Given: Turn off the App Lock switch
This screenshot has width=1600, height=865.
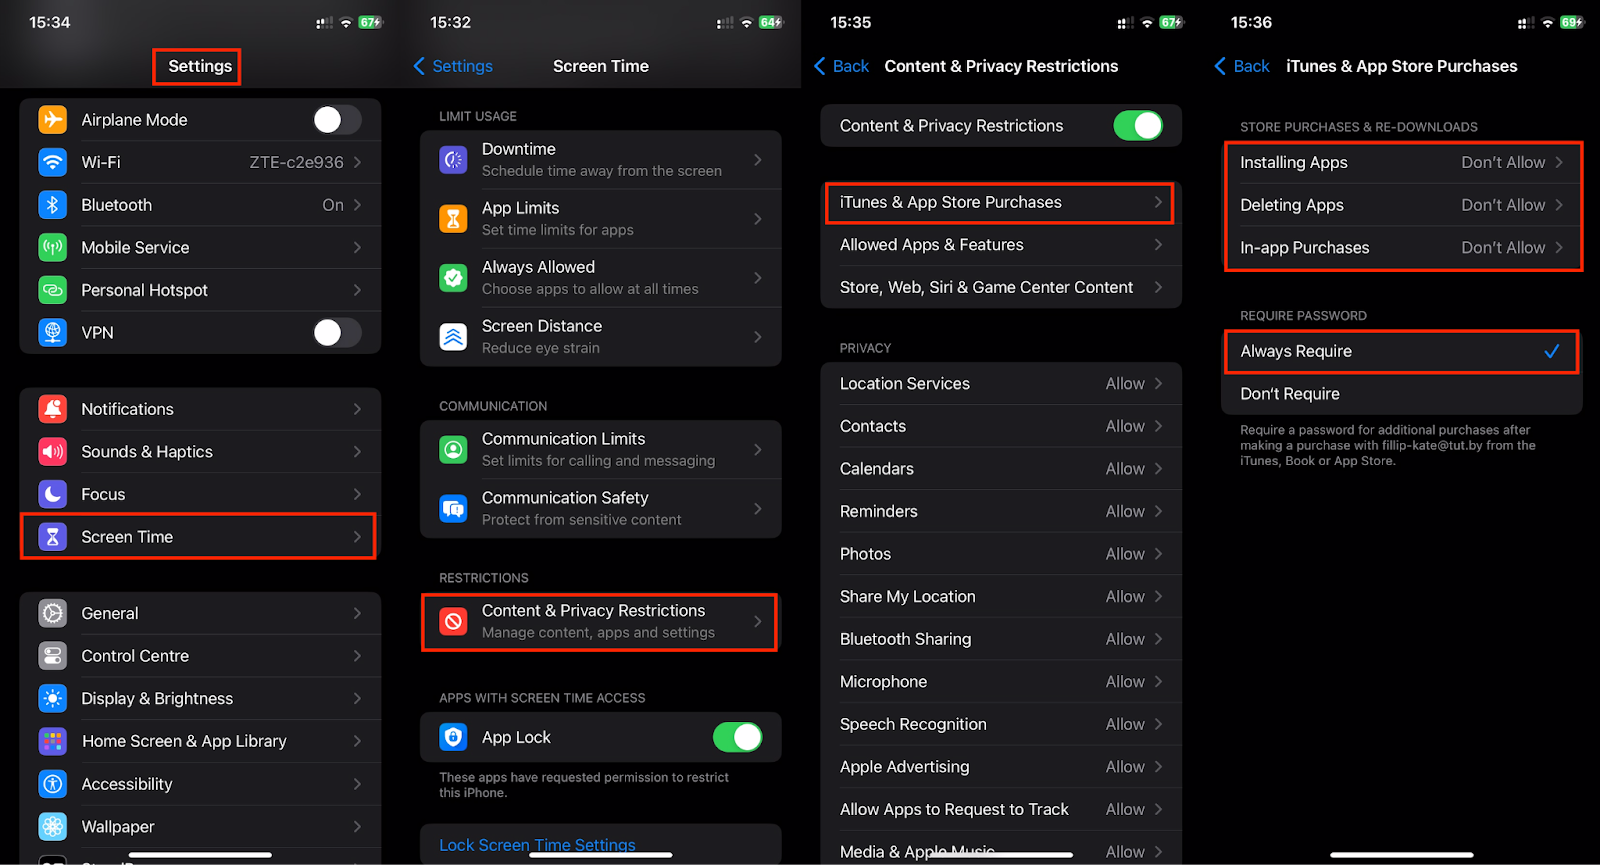Looking at the screenshot, I should coord(737,737).
